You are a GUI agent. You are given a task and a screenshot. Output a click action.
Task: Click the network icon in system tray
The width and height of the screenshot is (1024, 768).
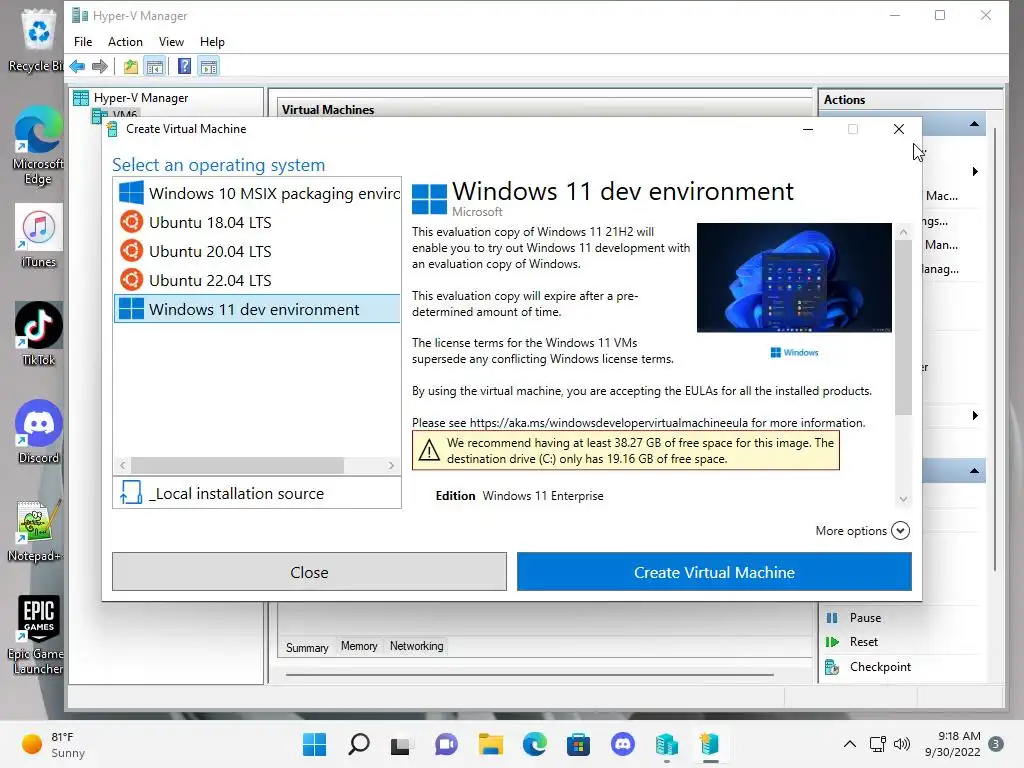[x=877, y=744]
